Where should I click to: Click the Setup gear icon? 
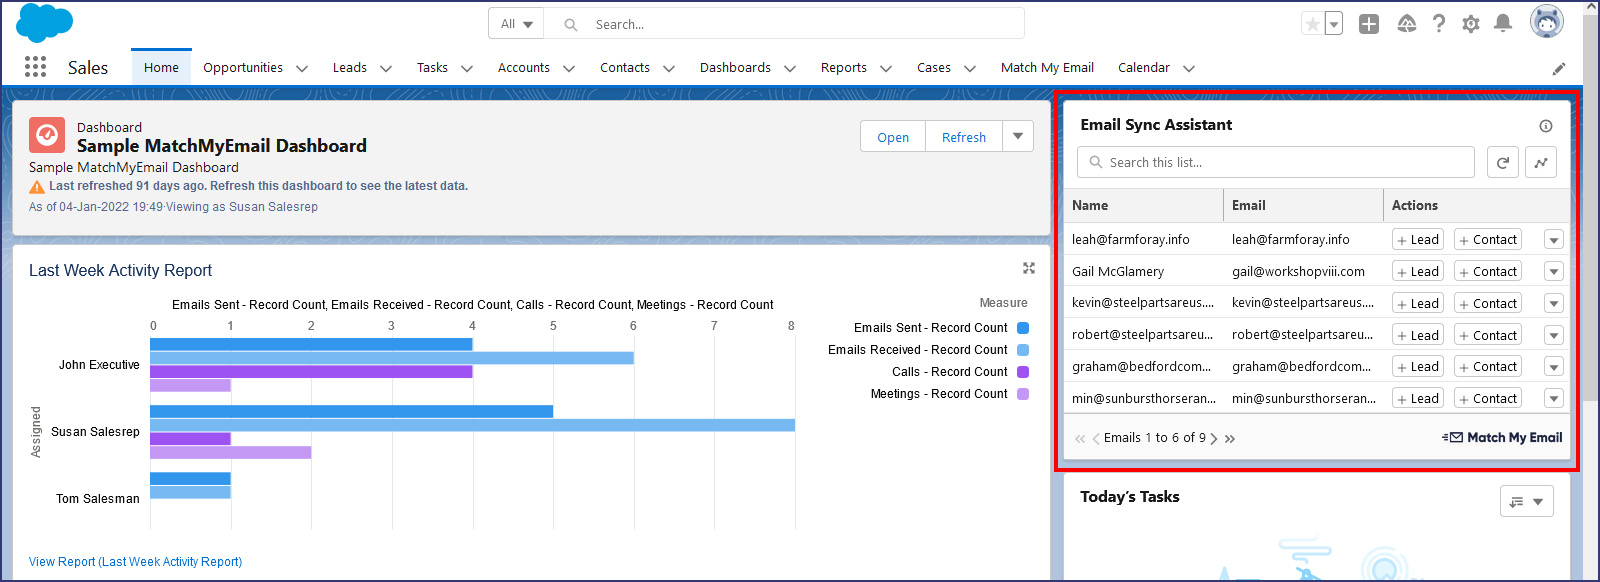(x=1470, y=24)
